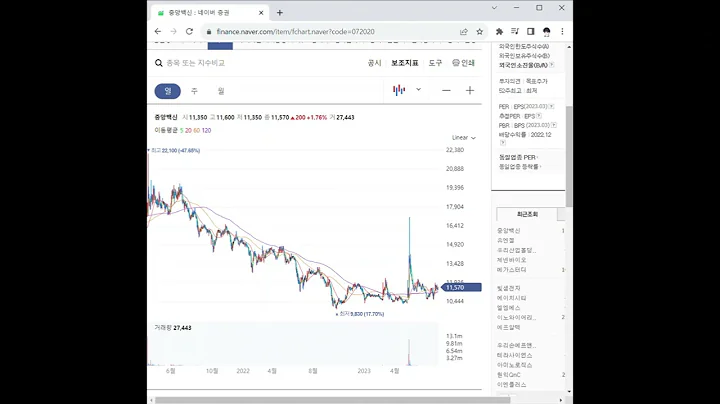This screenshot has height=404, width=720.
Task: Open 중앙백신 in recent list
Action: coord(509,231)
